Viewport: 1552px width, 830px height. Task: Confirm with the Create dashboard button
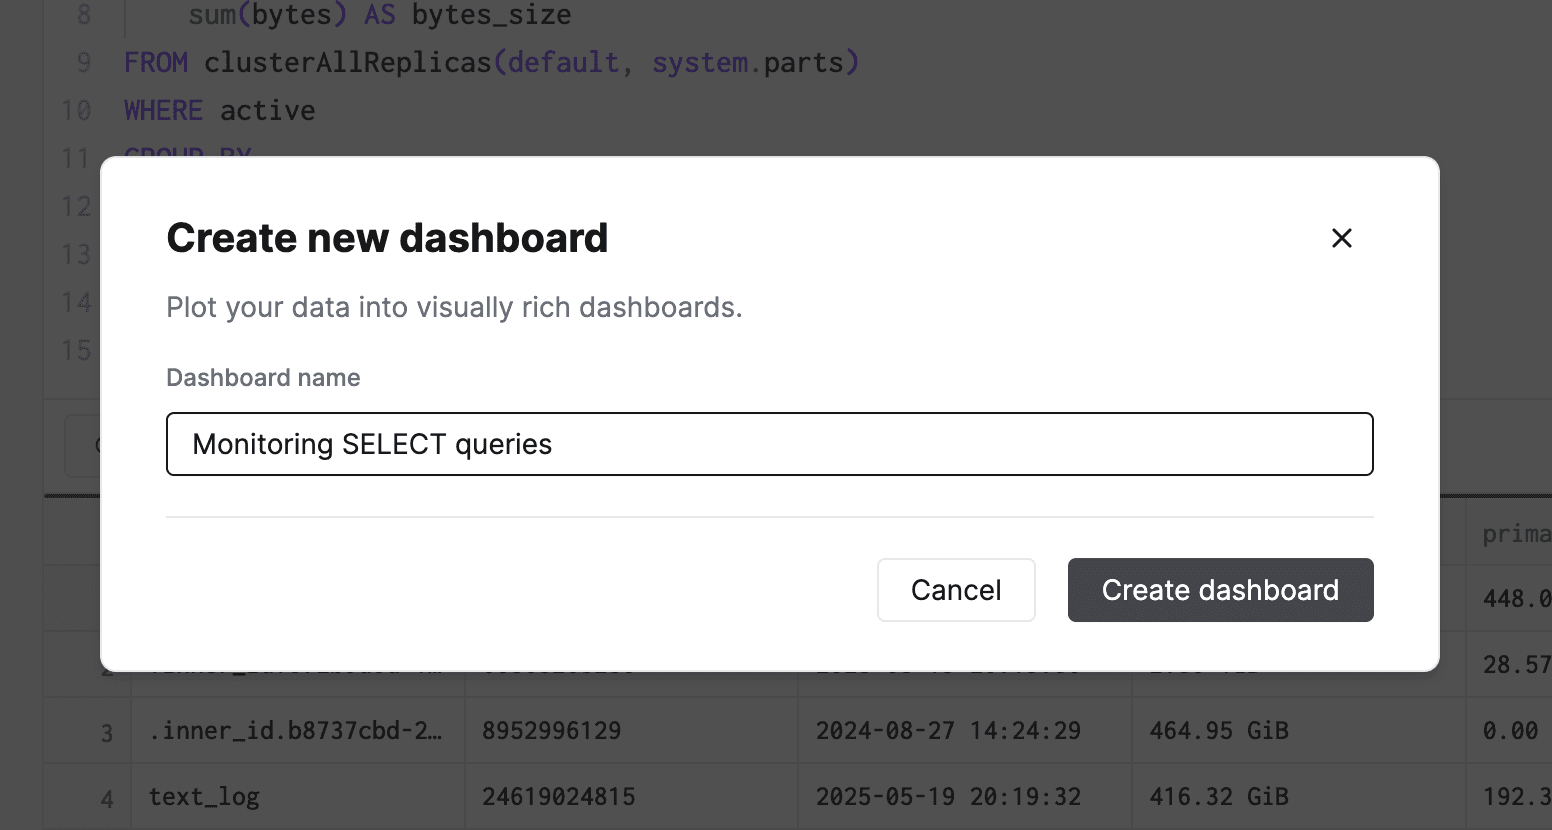click(1220, 590)
